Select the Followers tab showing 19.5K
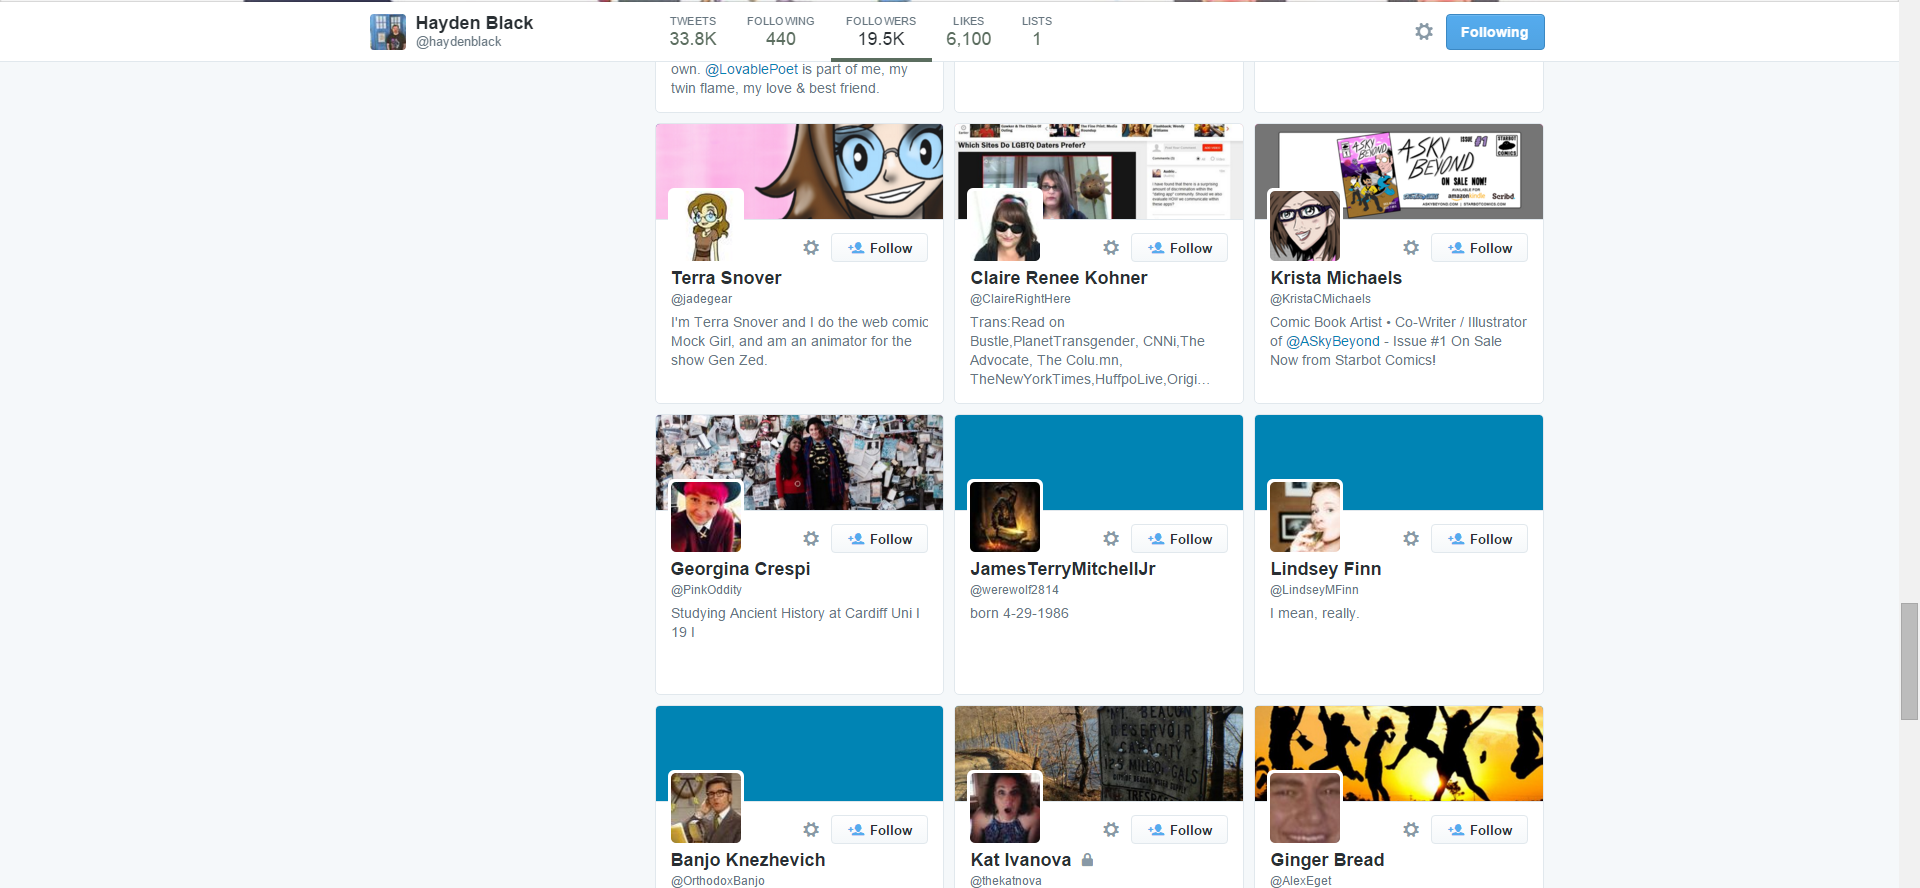 [x=881, y=32]
